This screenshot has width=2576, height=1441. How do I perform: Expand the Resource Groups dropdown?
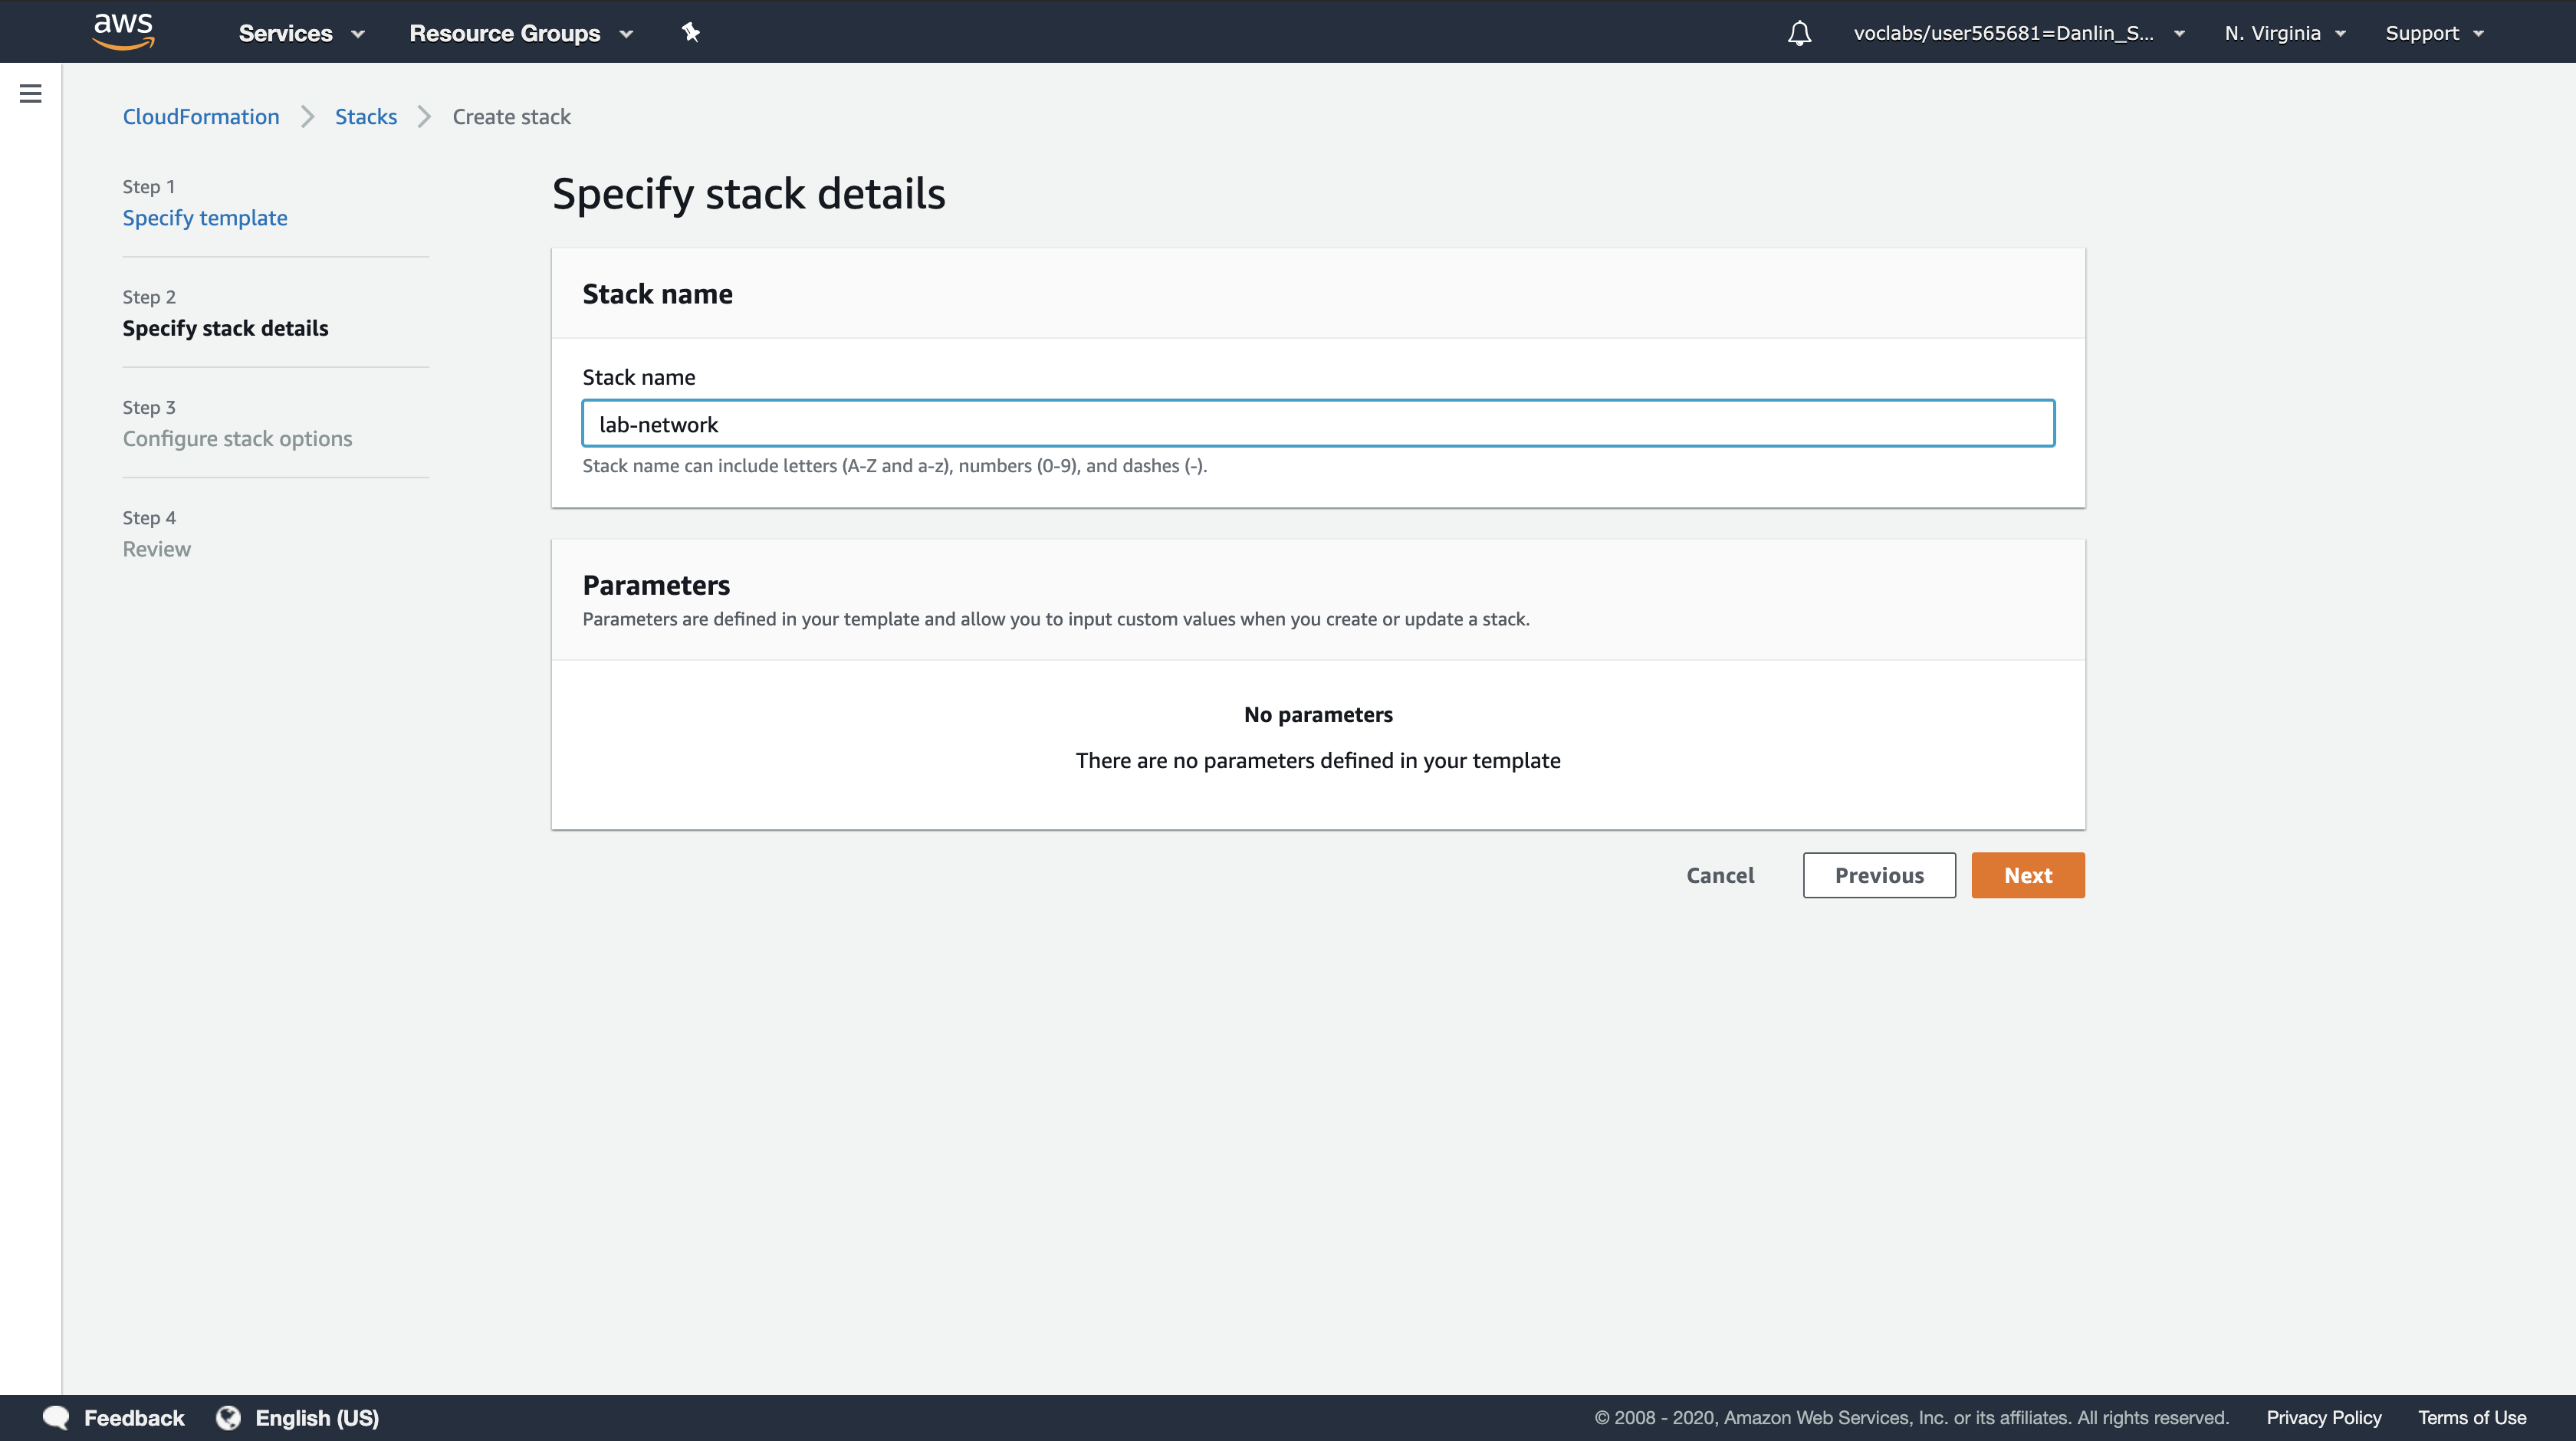point(520,33)
